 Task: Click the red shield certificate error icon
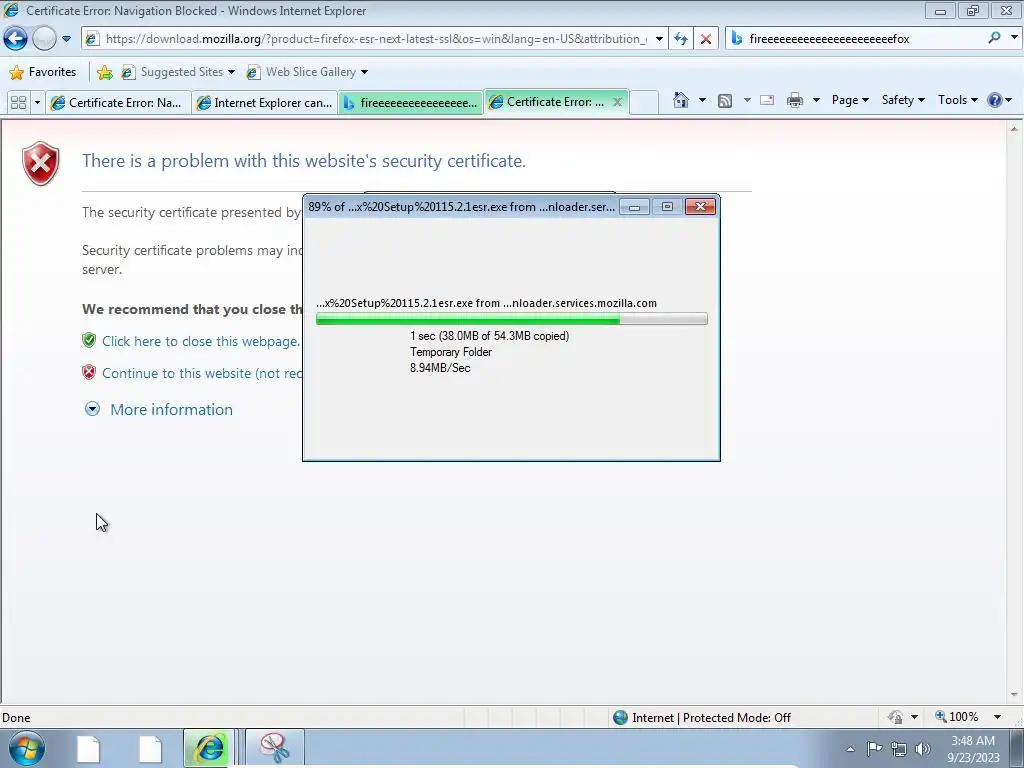(x=40, y=163)
